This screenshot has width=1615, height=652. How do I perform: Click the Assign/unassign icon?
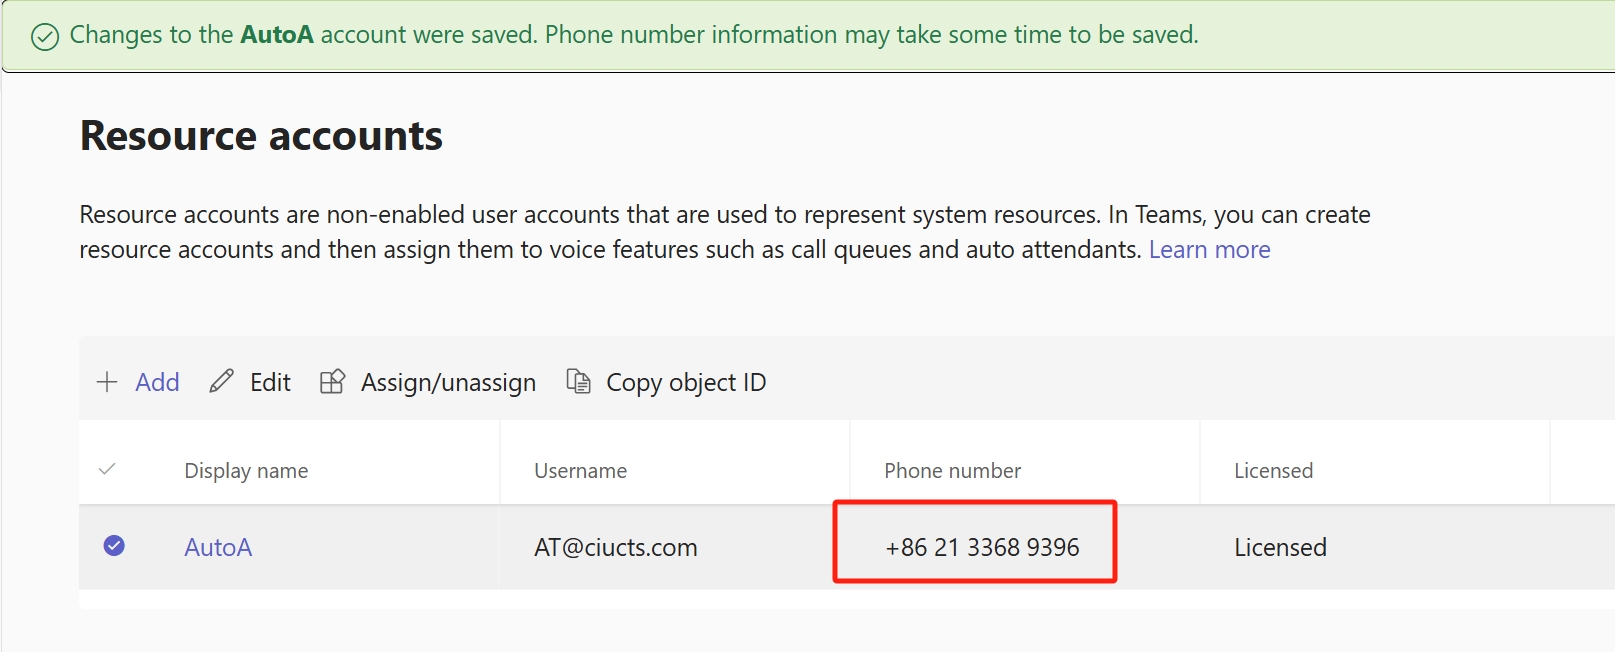[333, 381]
